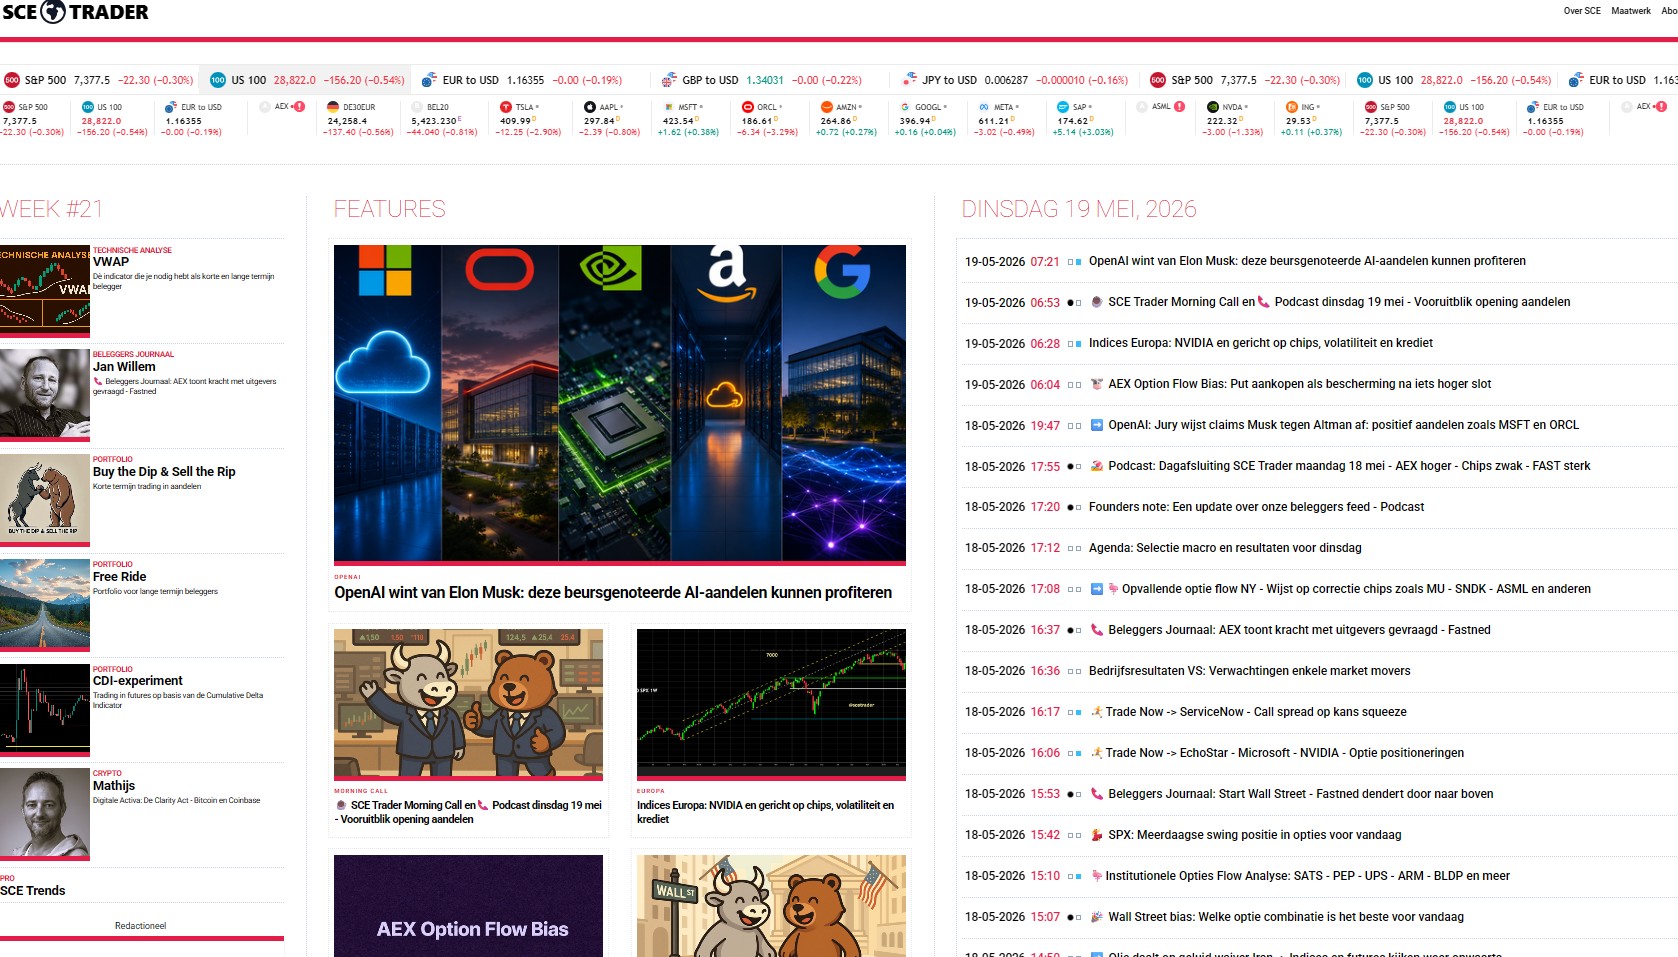
Task: Click the icon before 'Institutionele Opties Flow Analyse'
Action: coord(1097,876)
